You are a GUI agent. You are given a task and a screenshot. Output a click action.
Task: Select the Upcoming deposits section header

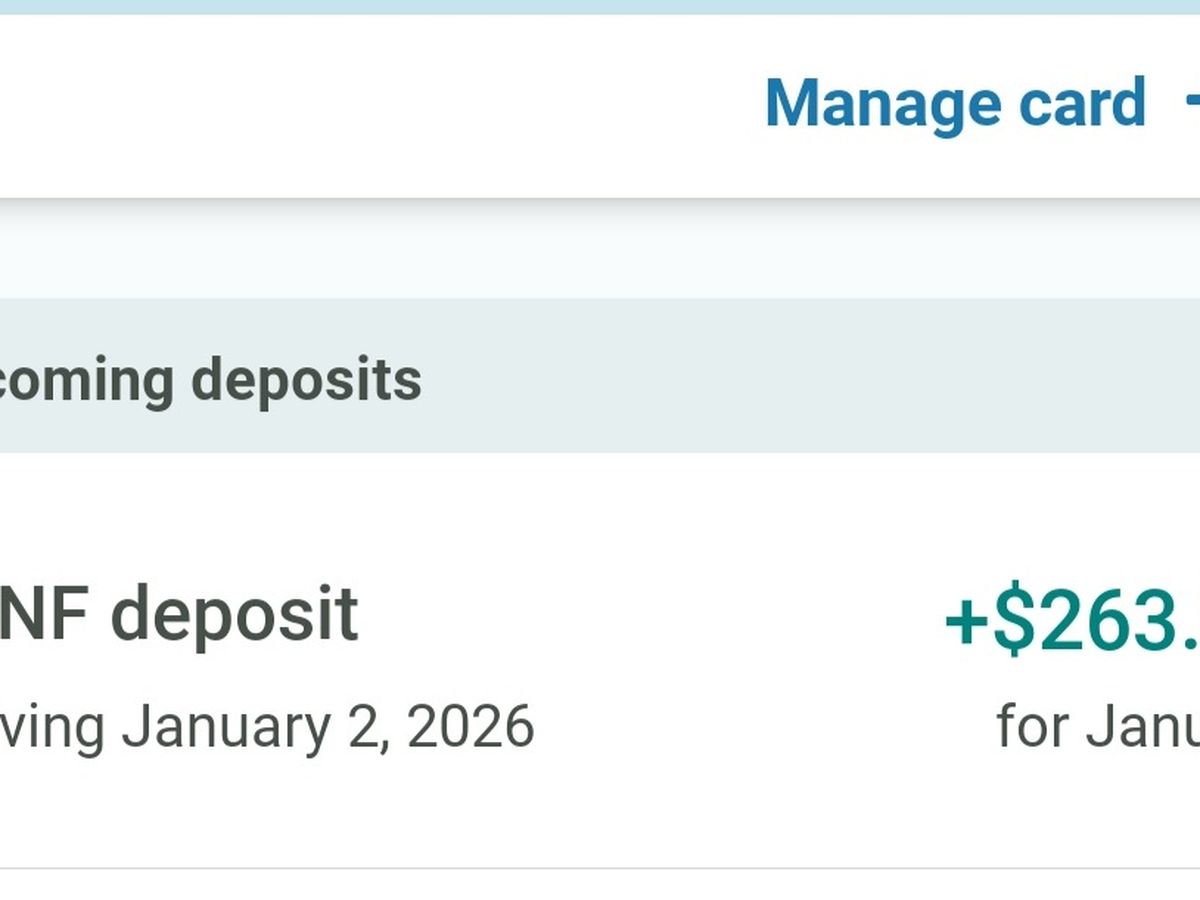tap(210, 380)
